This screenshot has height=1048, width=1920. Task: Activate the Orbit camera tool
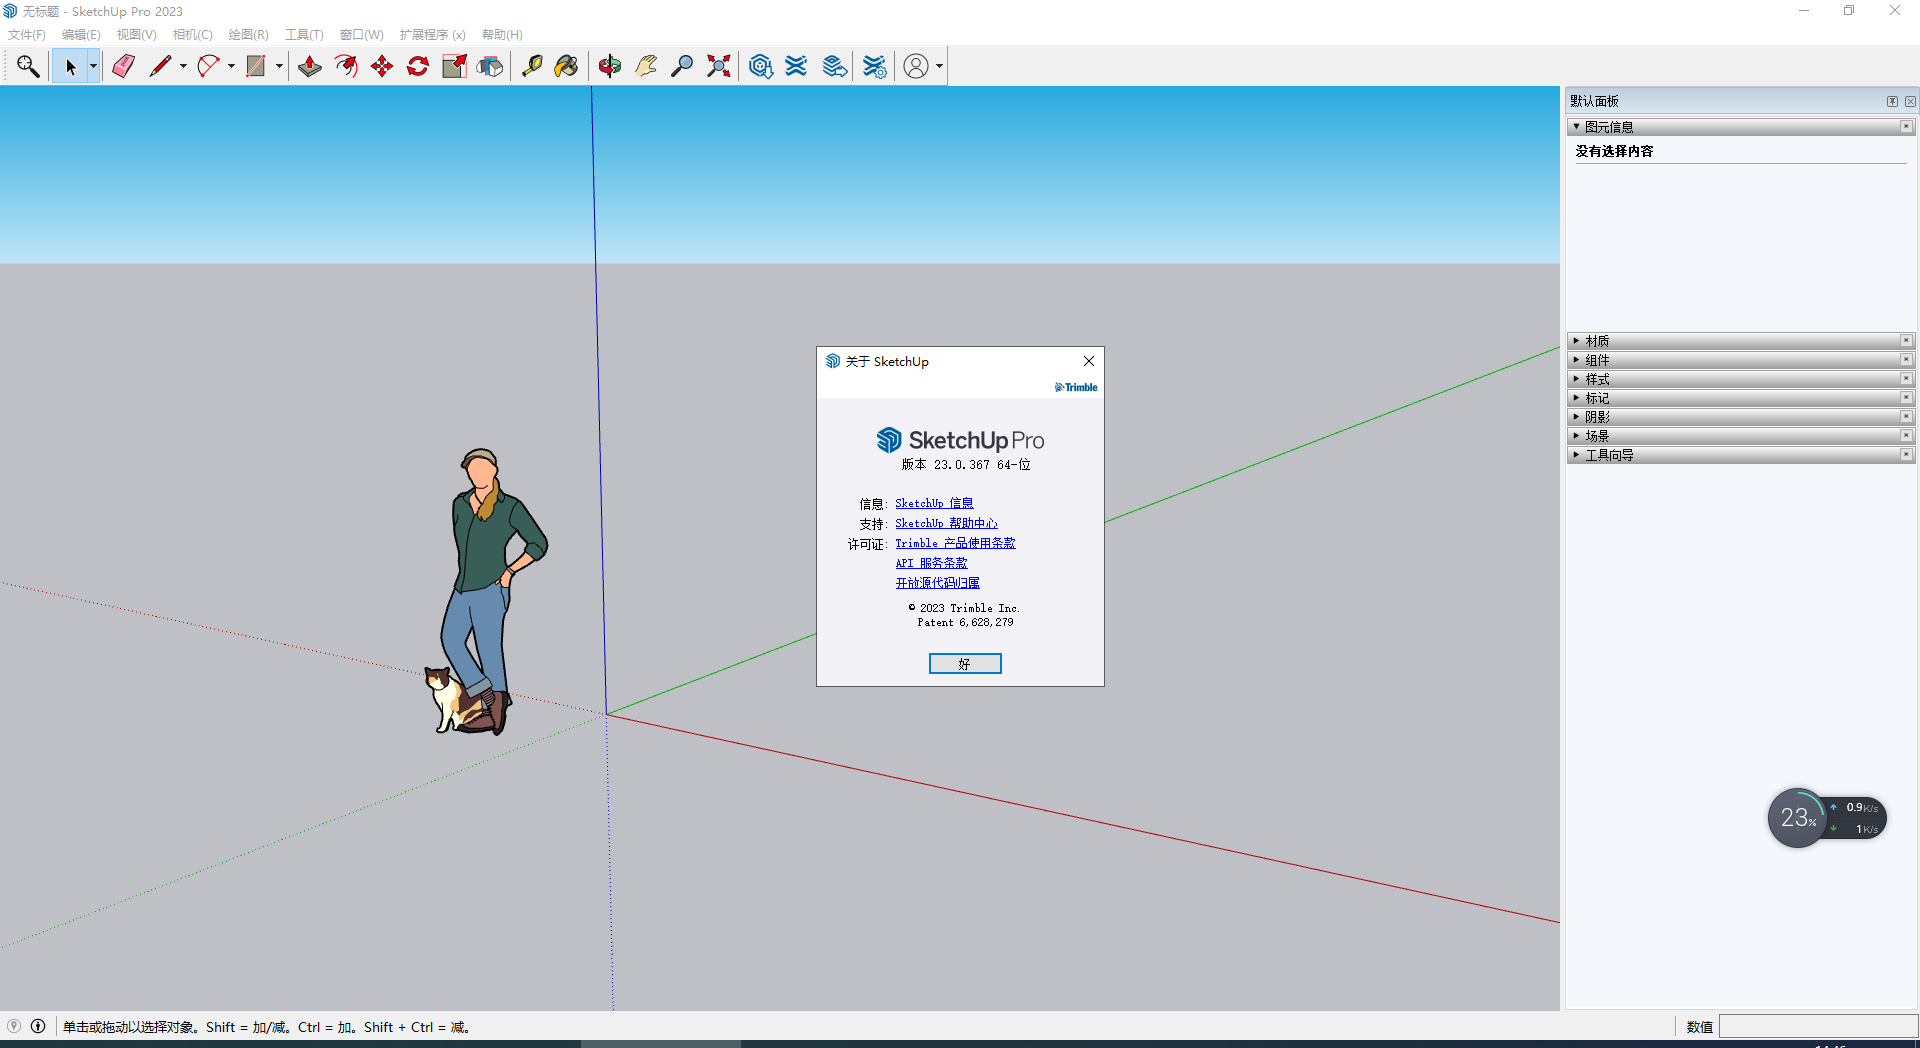(x=610, y=66)
